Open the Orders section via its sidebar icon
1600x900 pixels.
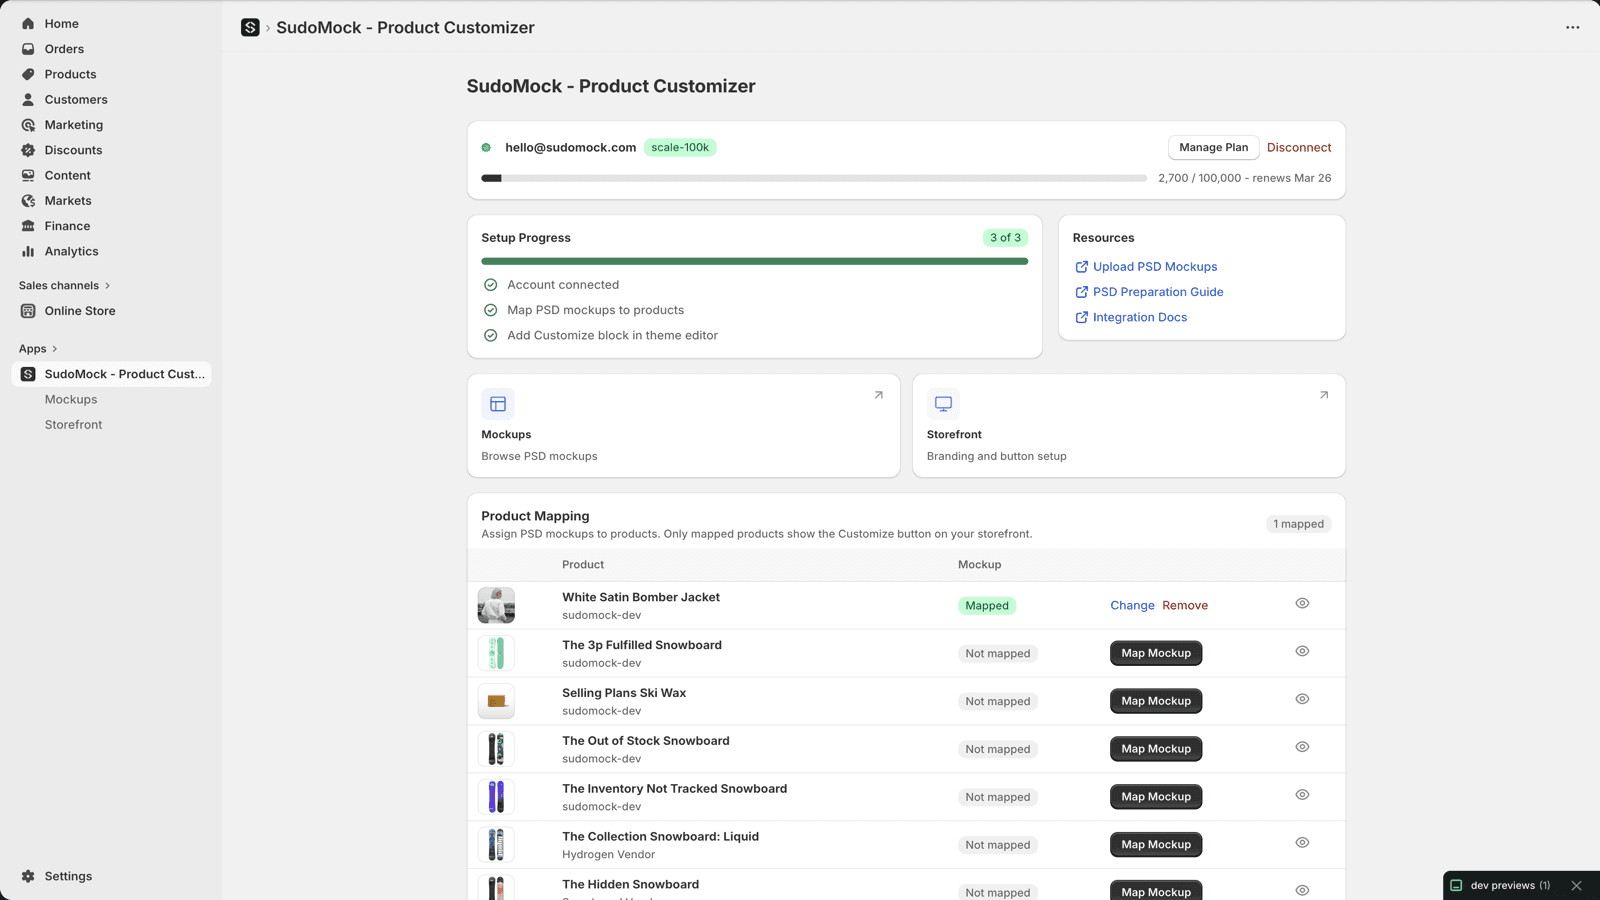click(x=28, y=48)
